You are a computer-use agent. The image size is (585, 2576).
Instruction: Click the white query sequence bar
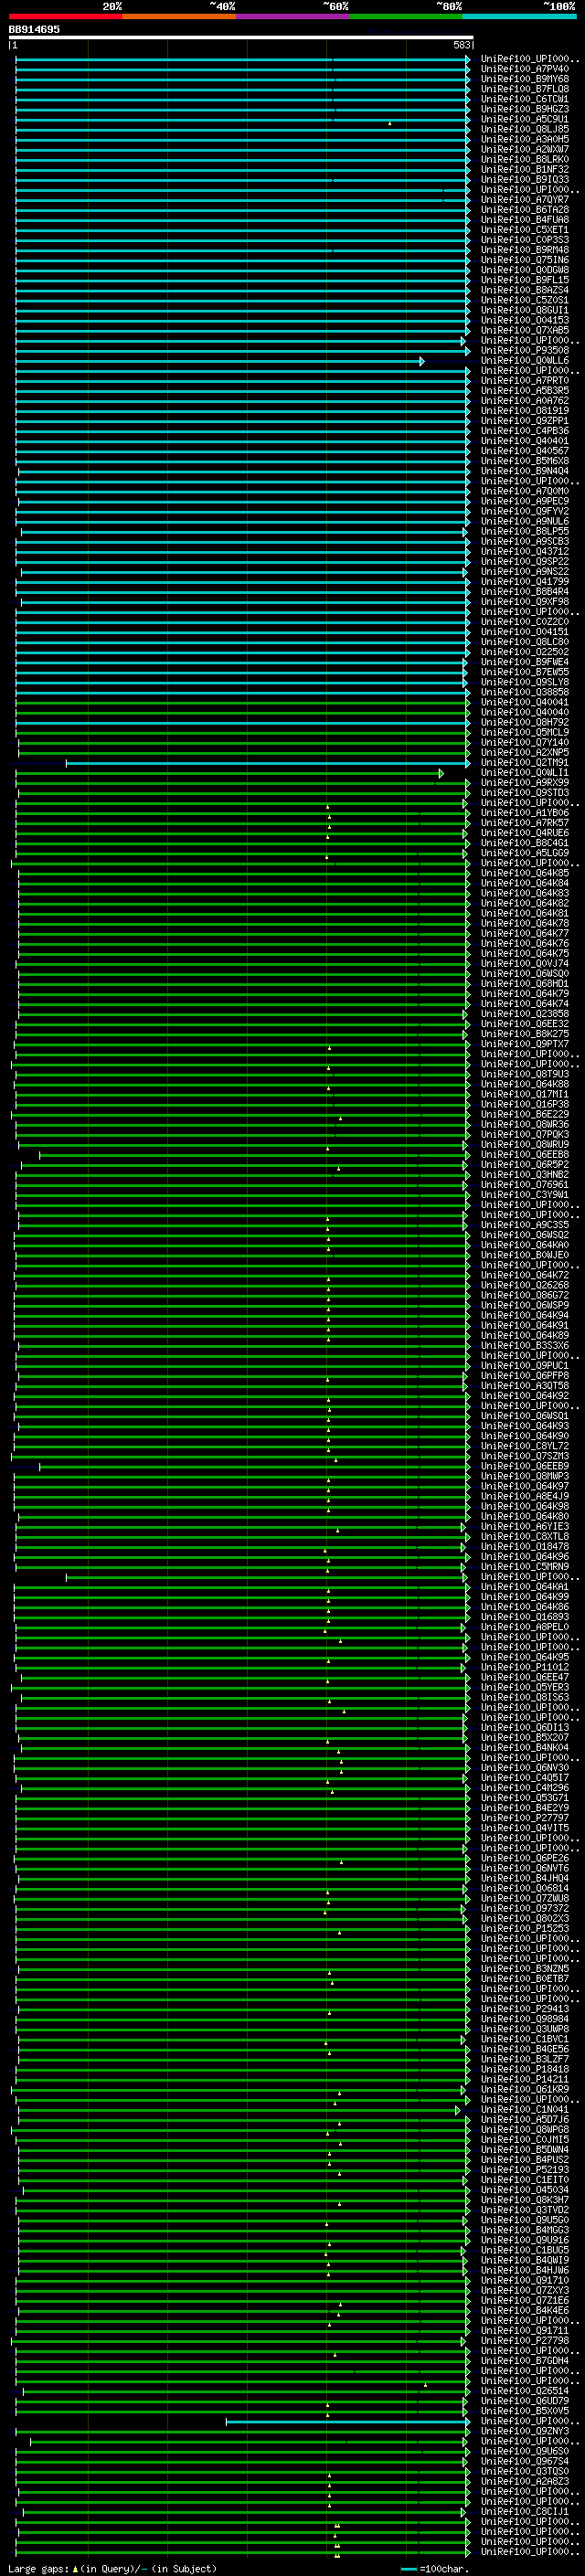point(241,37)
